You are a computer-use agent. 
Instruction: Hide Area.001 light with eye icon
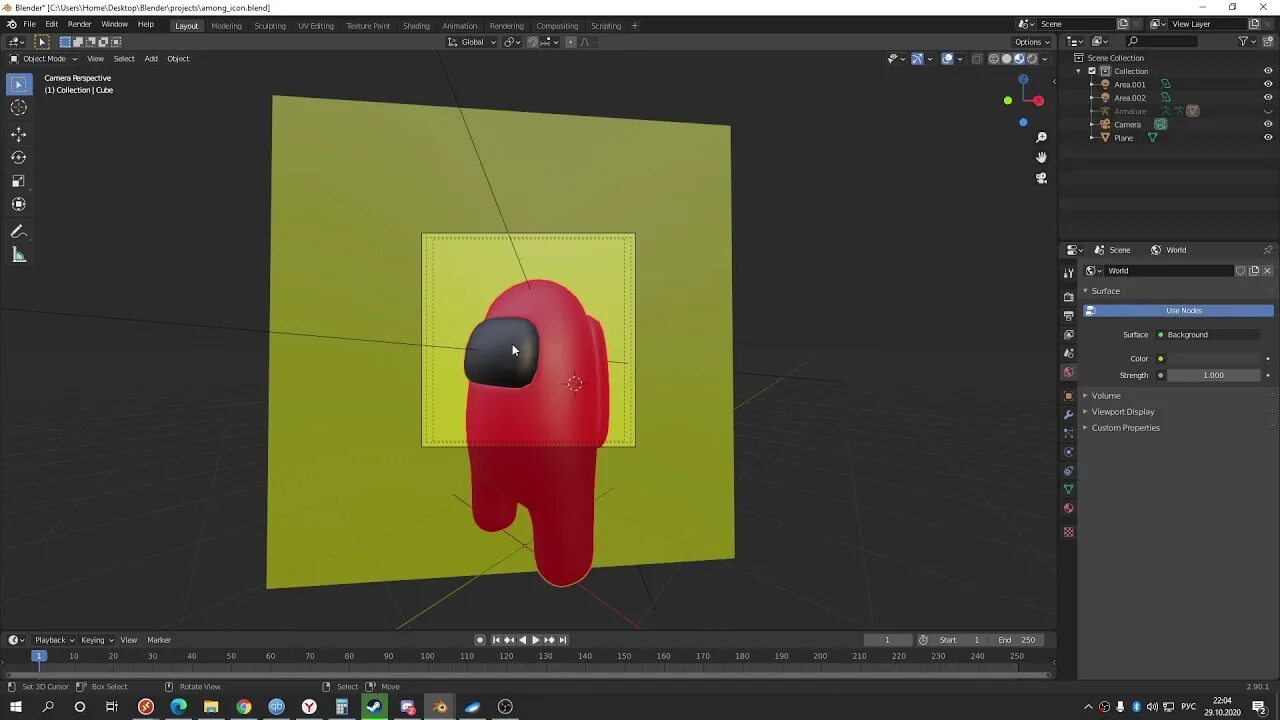click(1268, 84)
